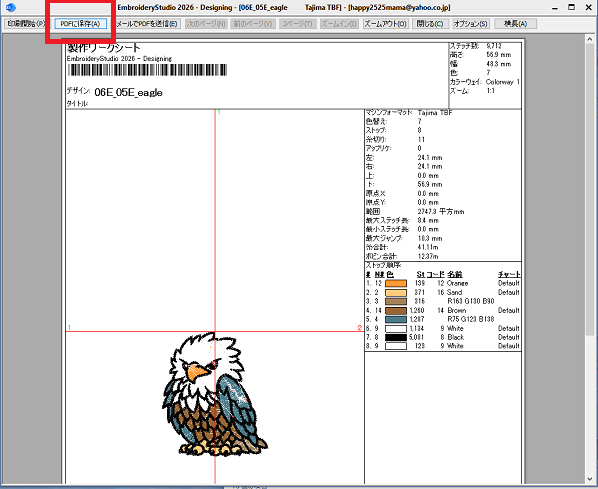Click the Orange color swatch in stop sequence
The image size is (598, 489).
click(x=396, y=283)
